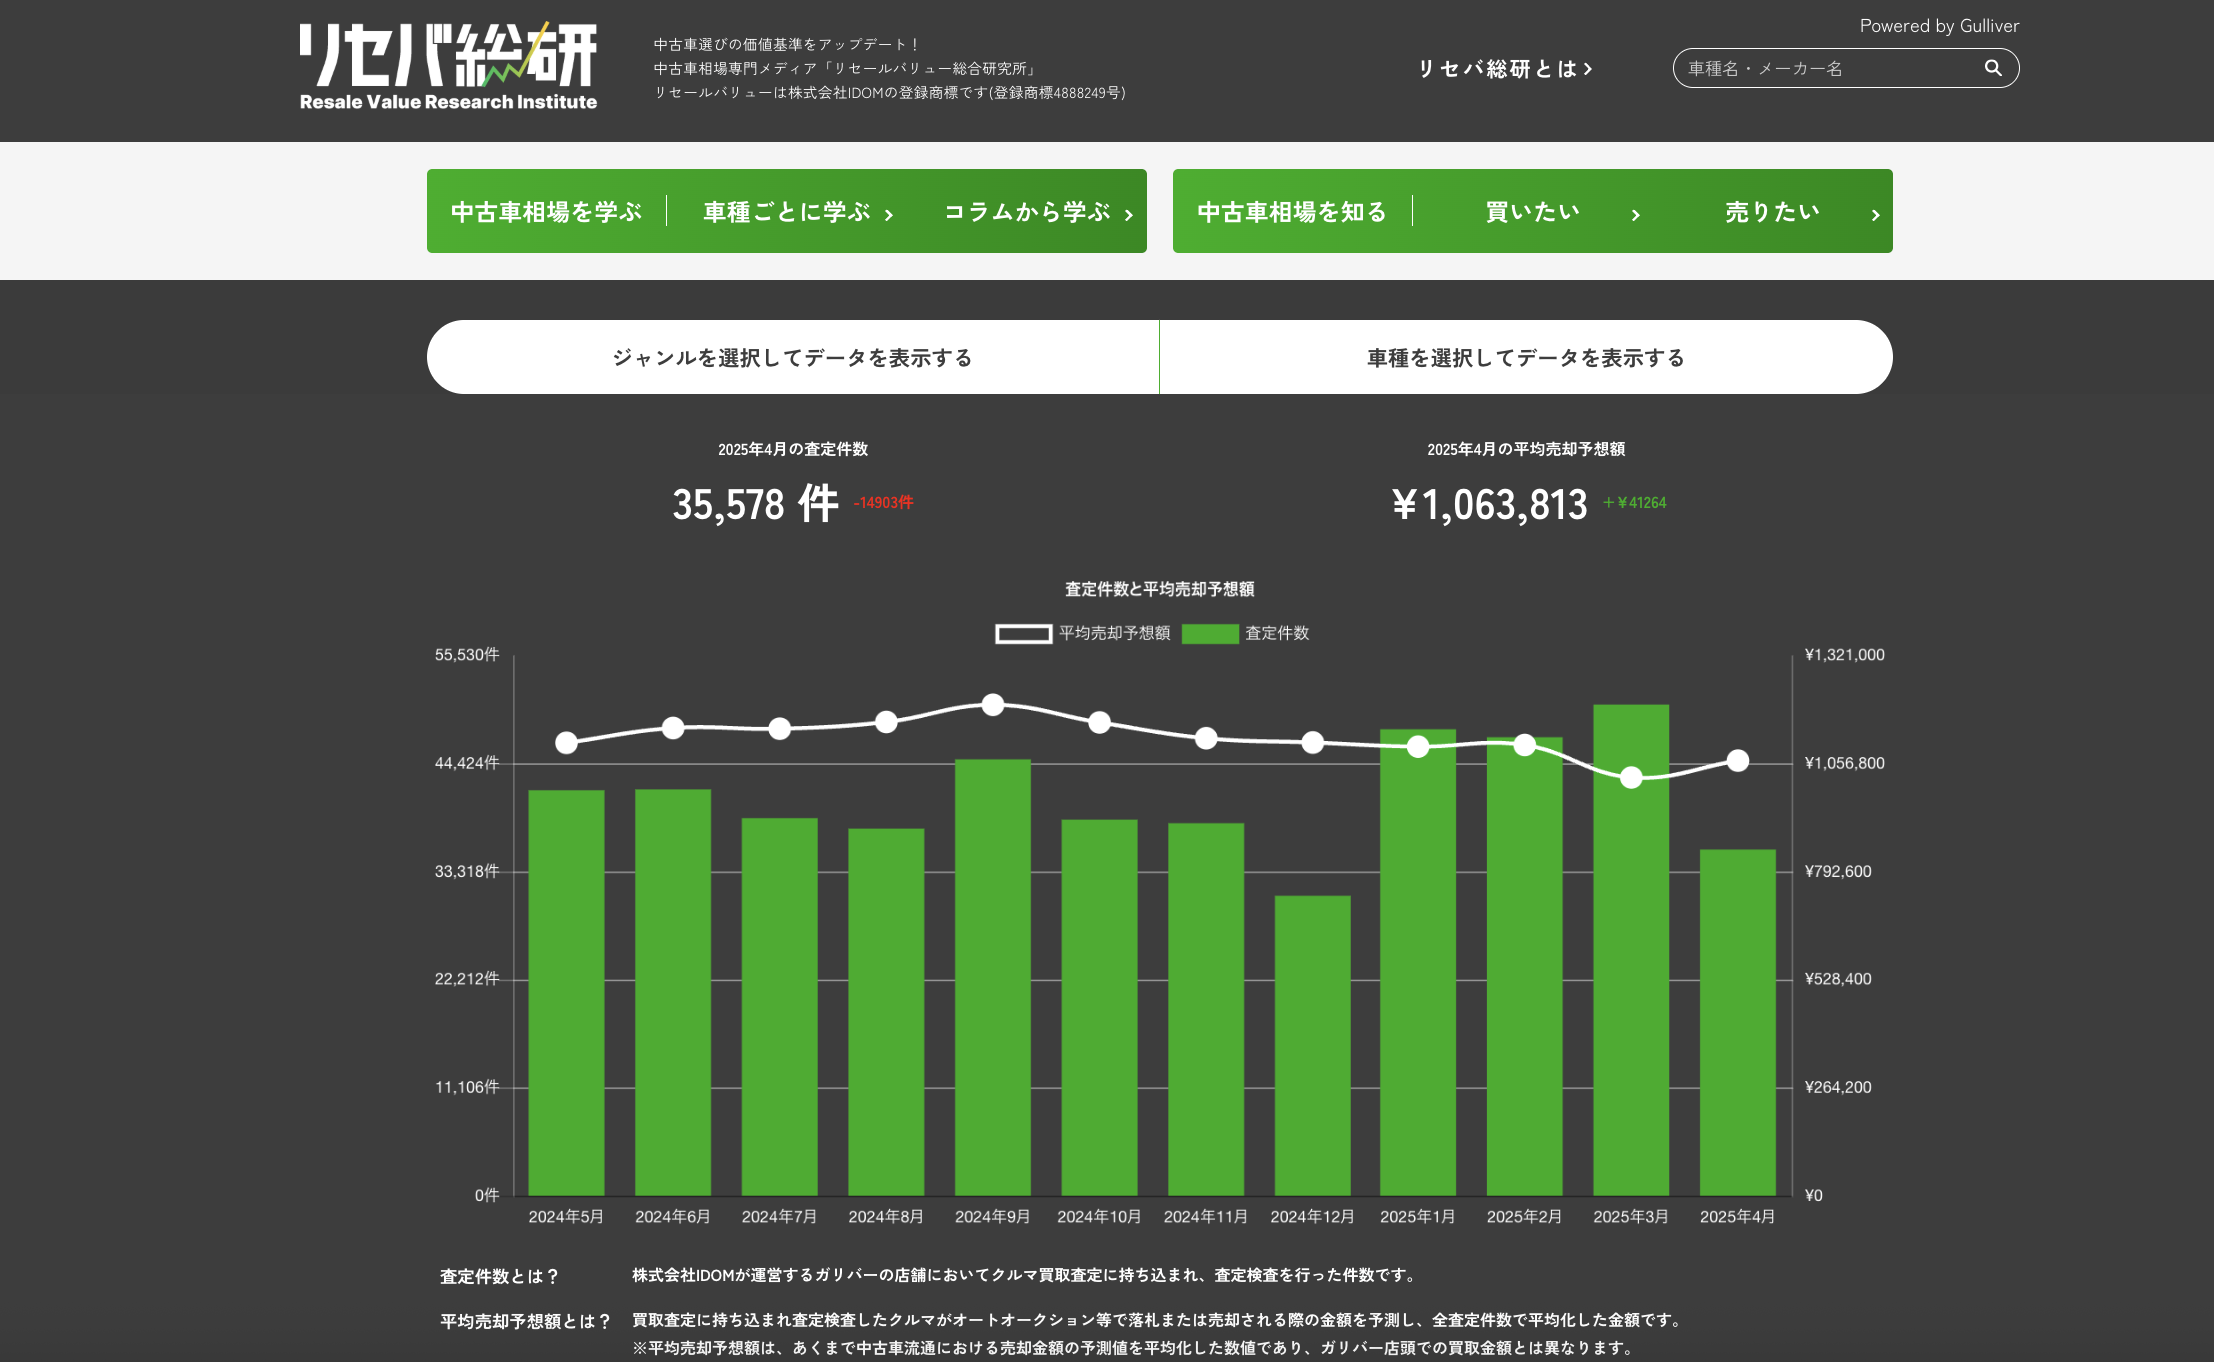Click chevron next to 売りたい
The image size is (2214, 1362).
(1875, 214)
